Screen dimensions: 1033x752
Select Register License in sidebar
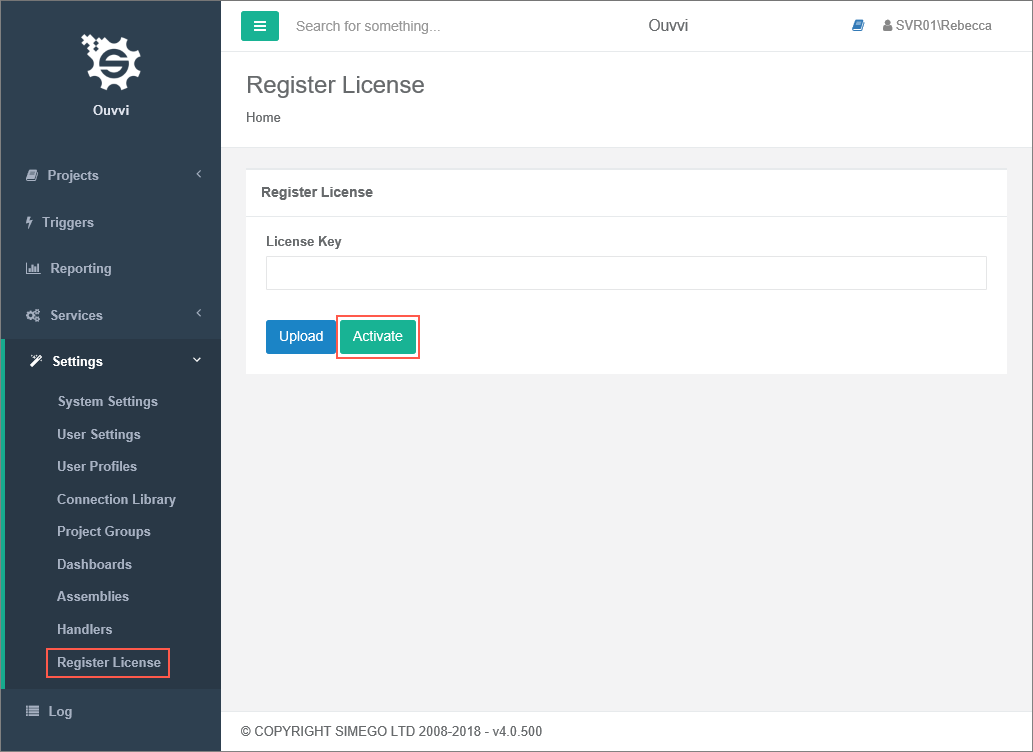(x=109, y=662)
